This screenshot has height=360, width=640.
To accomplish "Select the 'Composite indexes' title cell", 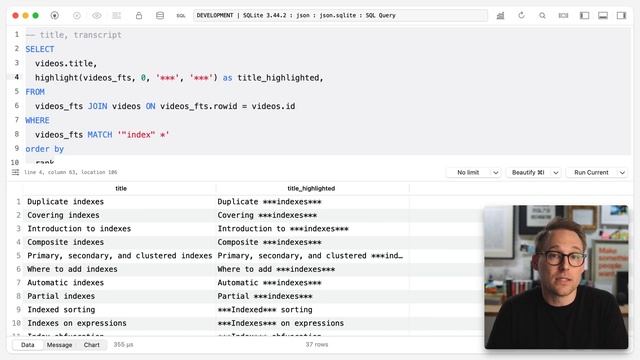I will pyautogui.click(x=120, y=242).
